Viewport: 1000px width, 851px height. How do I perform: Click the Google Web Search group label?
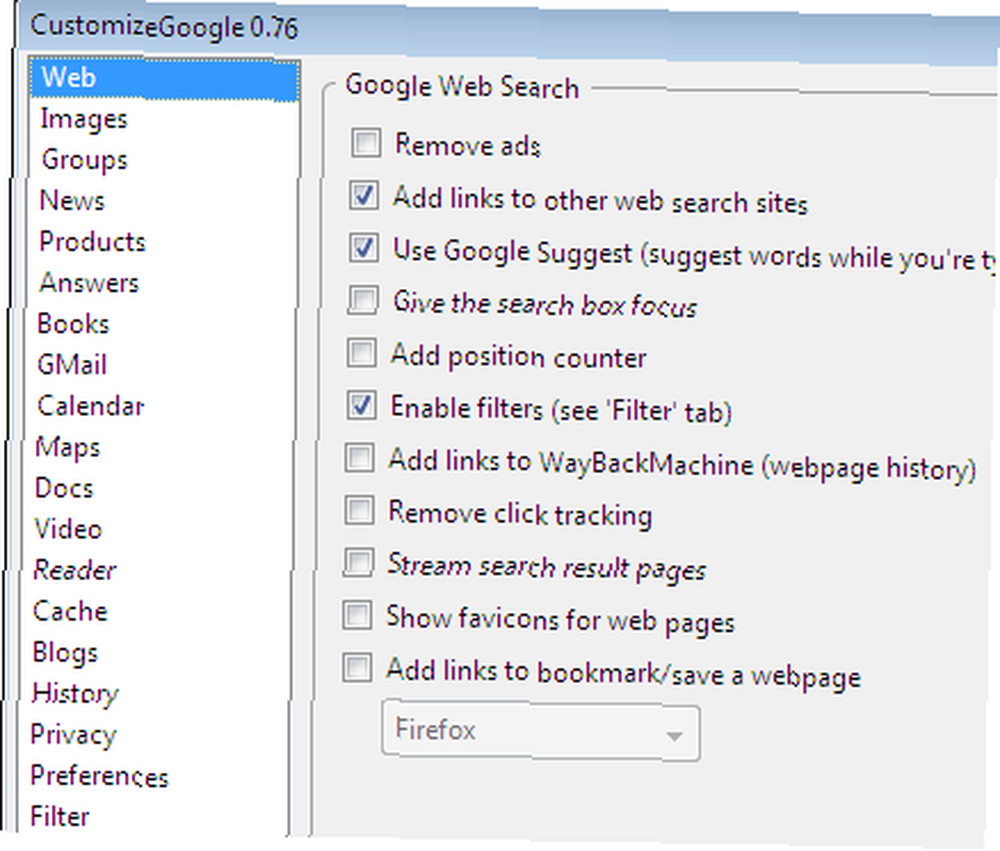(x=462, y=87)
